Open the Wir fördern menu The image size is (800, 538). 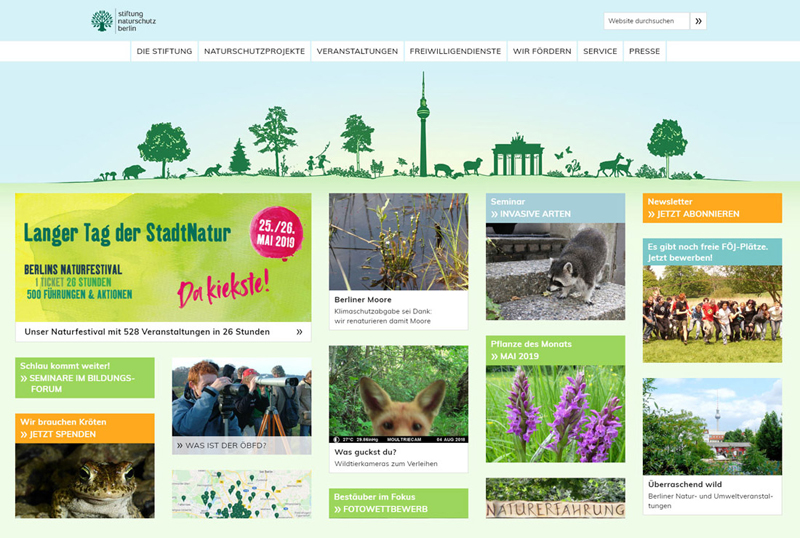(x=542, y=51)
